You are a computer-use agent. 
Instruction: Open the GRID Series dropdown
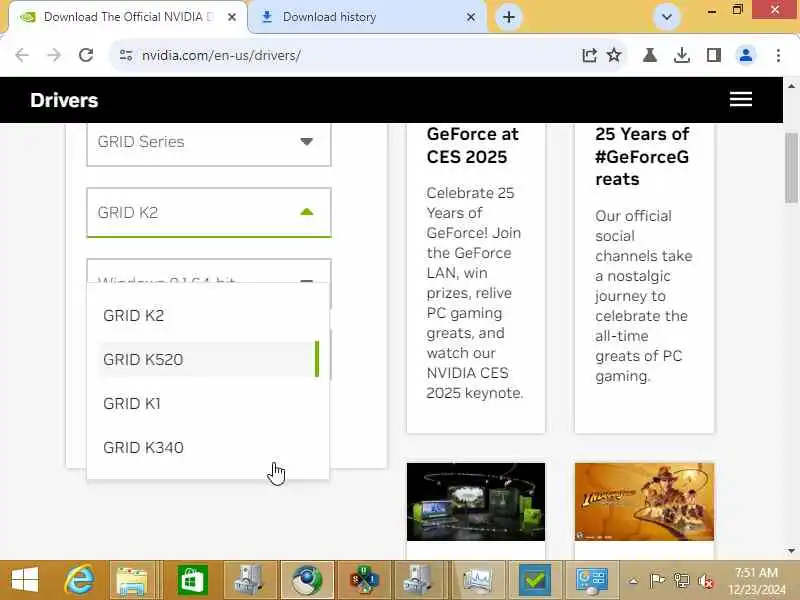pos(209,141)
